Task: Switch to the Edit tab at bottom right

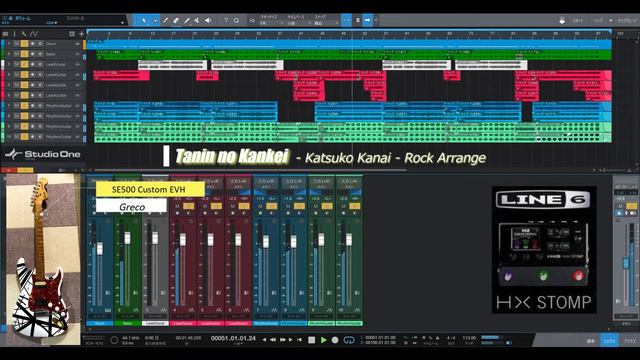Action: 591,341
